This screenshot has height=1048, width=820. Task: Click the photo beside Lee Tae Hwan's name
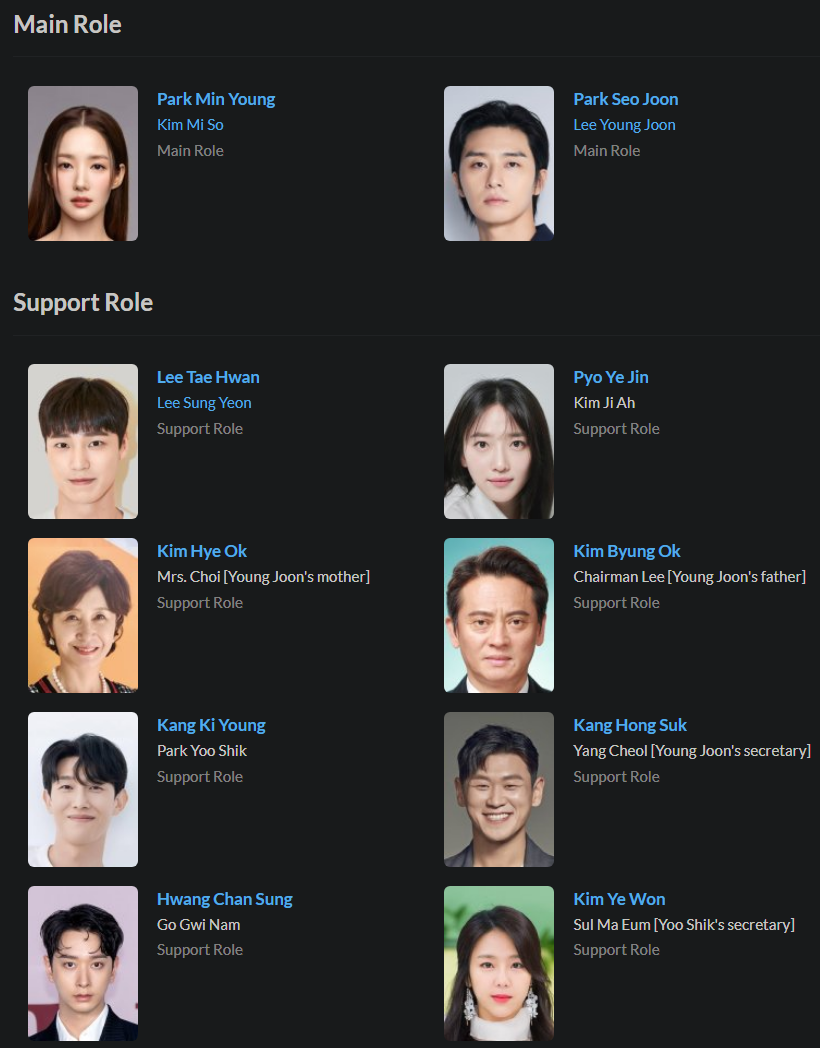click(83, 441)
